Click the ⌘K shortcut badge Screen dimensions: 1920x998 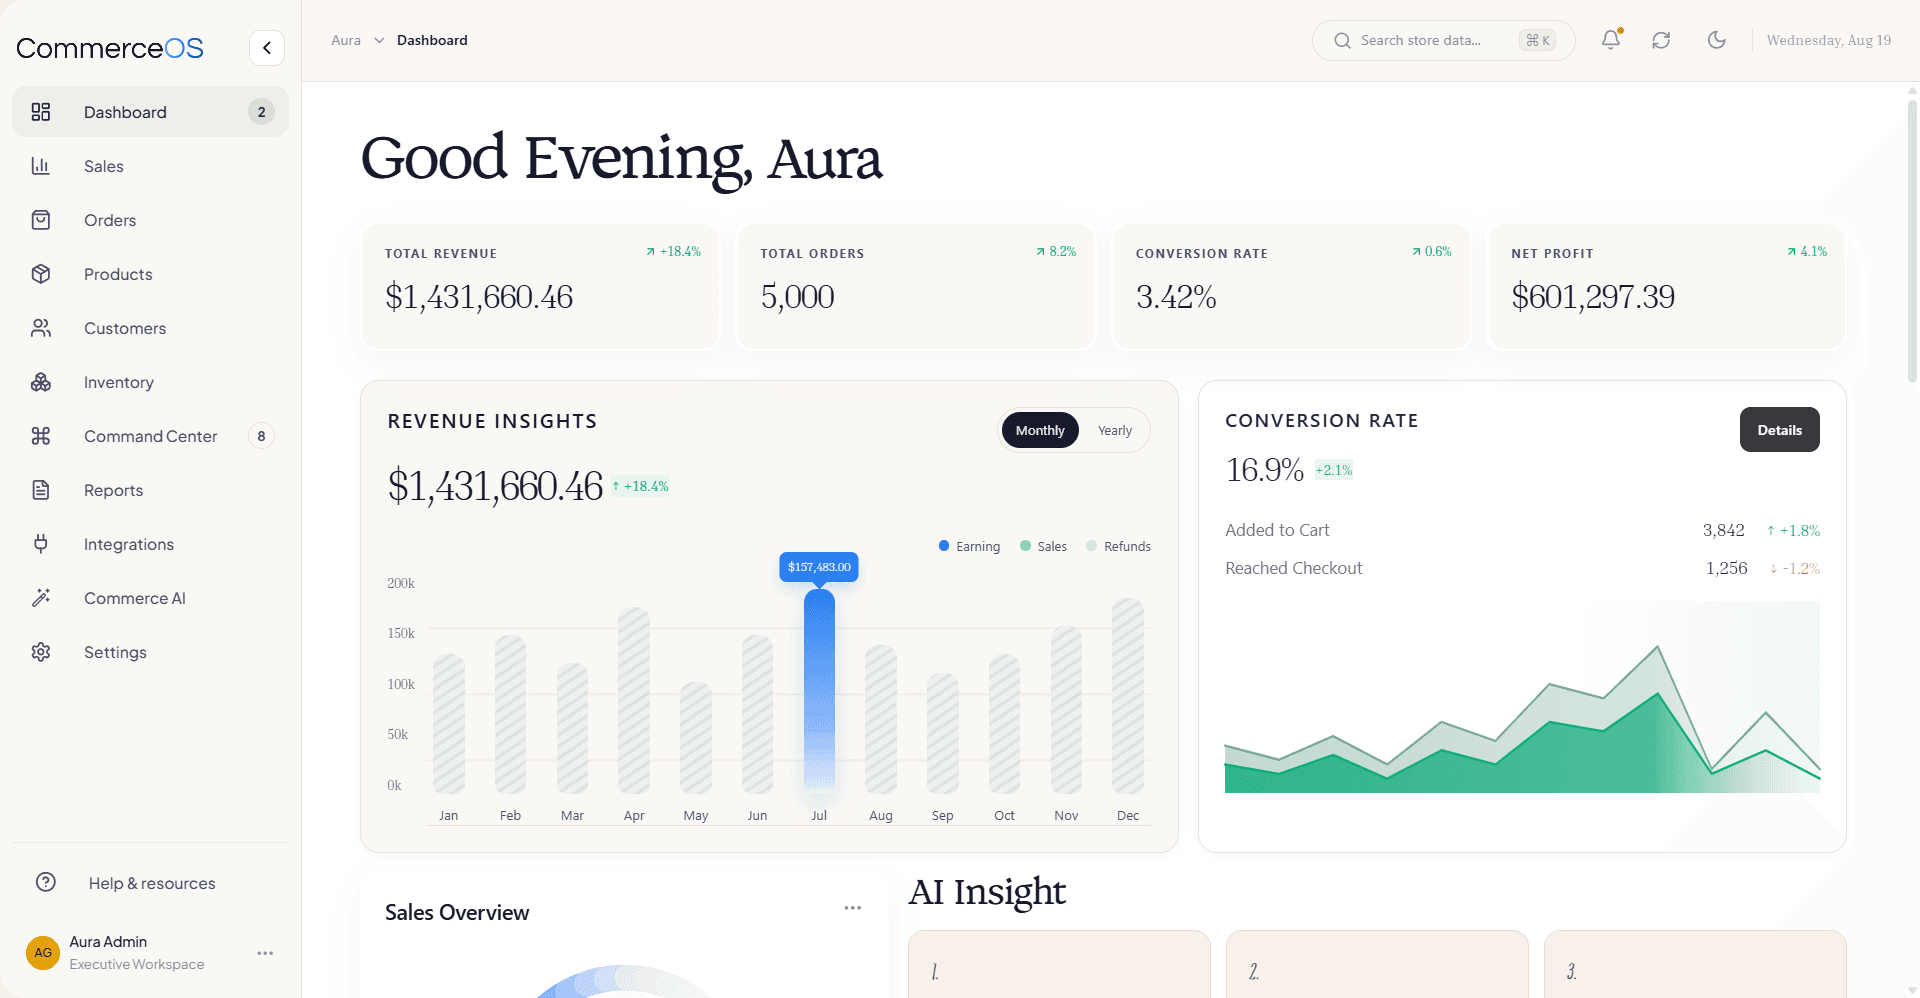coord(1538,40)
